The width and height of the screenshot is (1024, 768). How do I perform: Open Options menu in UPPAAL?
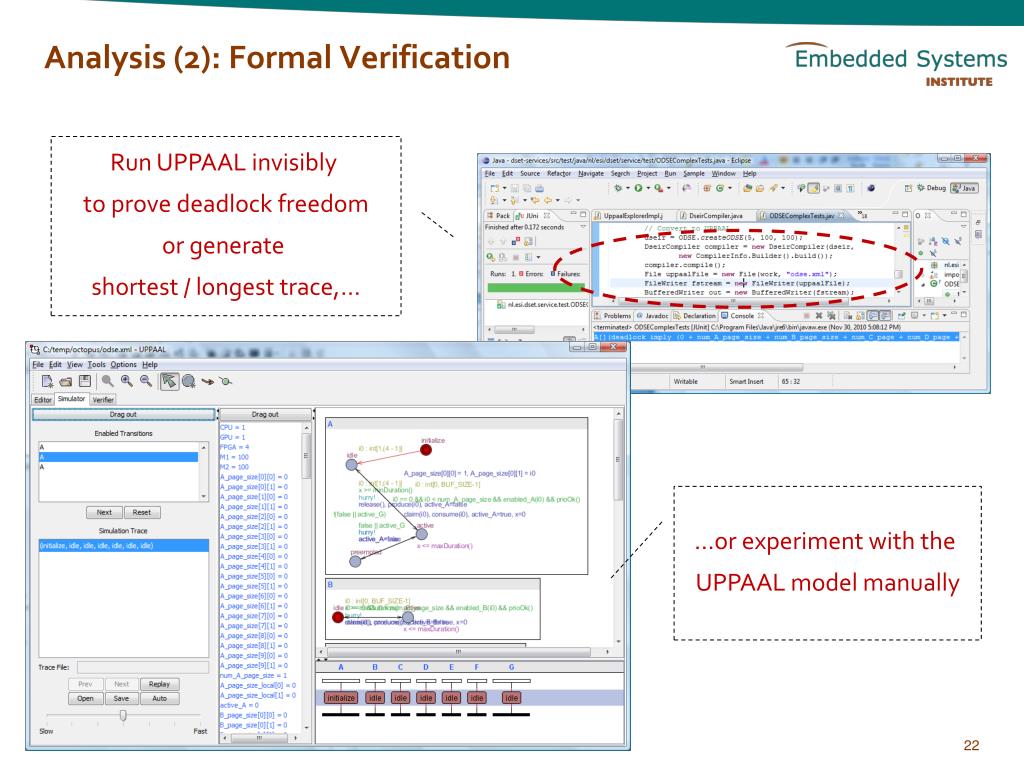(123, 364)
